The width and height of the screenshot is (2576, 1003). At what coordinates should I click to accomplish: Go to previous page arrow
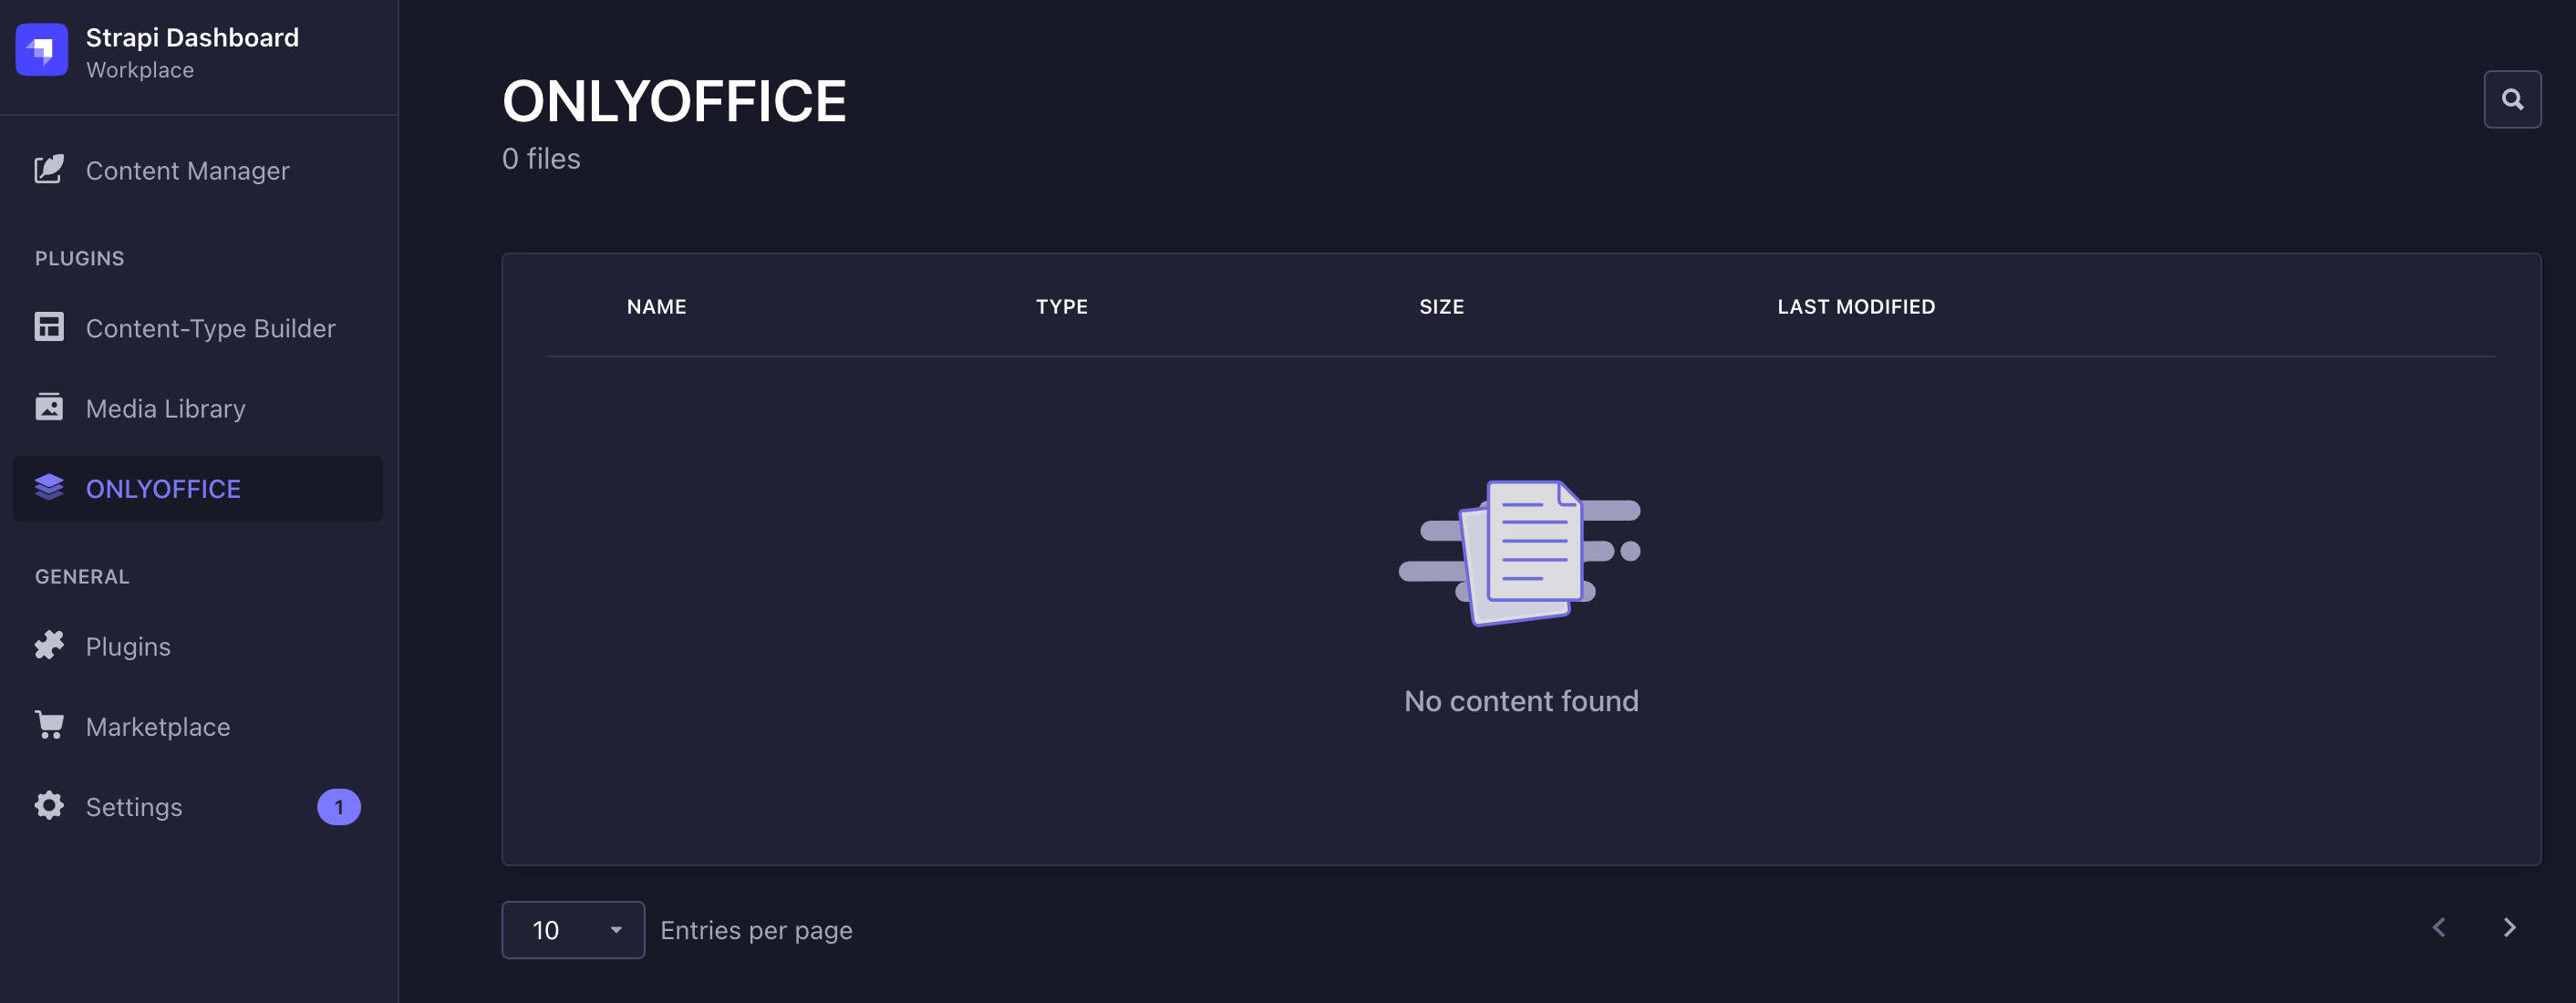(2439, 928)
